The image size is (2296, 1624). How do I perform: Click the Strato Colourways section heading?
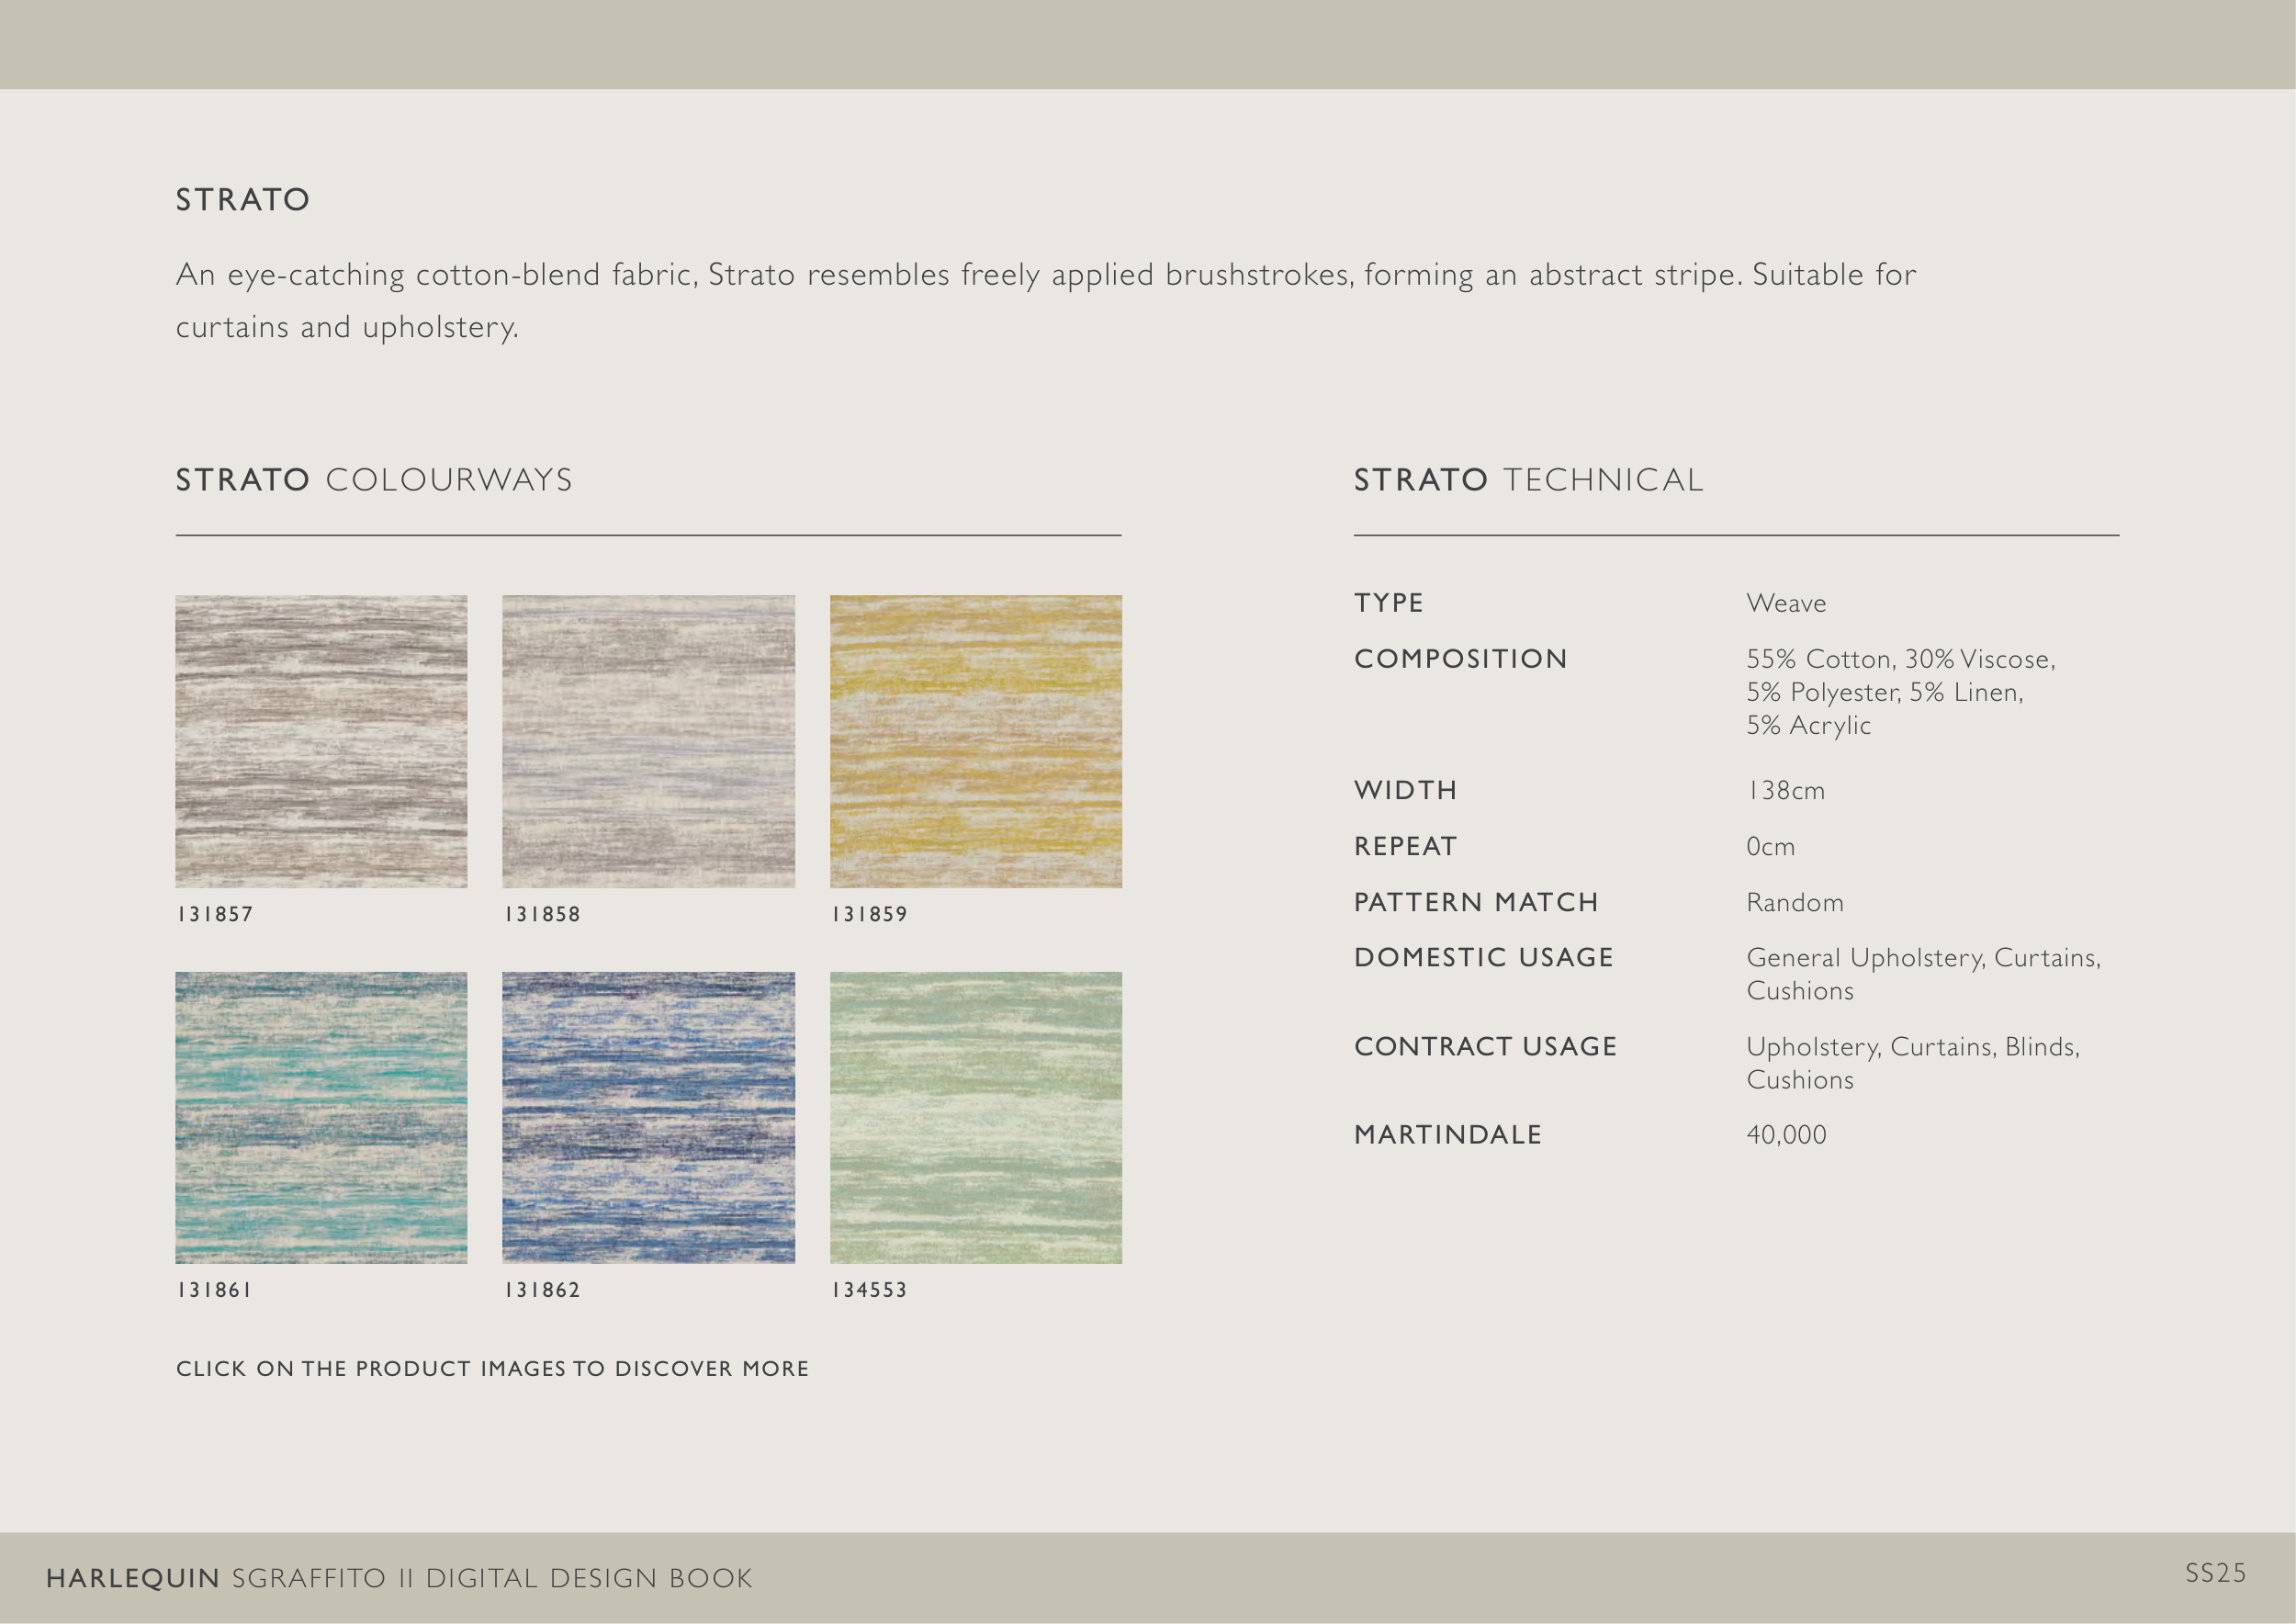pos(374,480)
